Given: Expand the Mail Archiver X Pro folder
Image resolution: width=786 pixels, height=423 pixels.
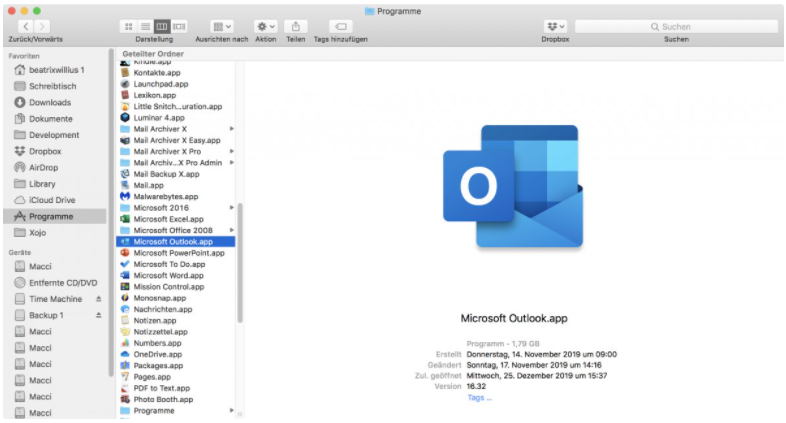Looking at the screenshot, I should tap(232, 151).
